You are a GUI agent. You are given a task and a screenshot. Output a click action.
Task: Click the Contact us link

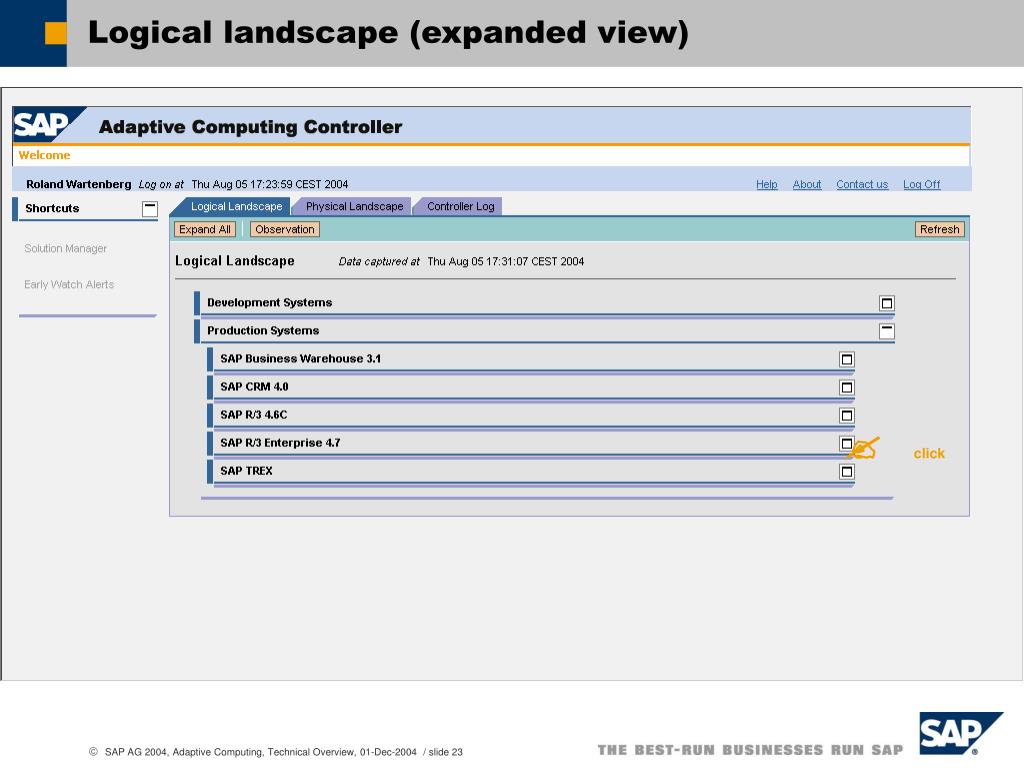[x=862, y=184]
